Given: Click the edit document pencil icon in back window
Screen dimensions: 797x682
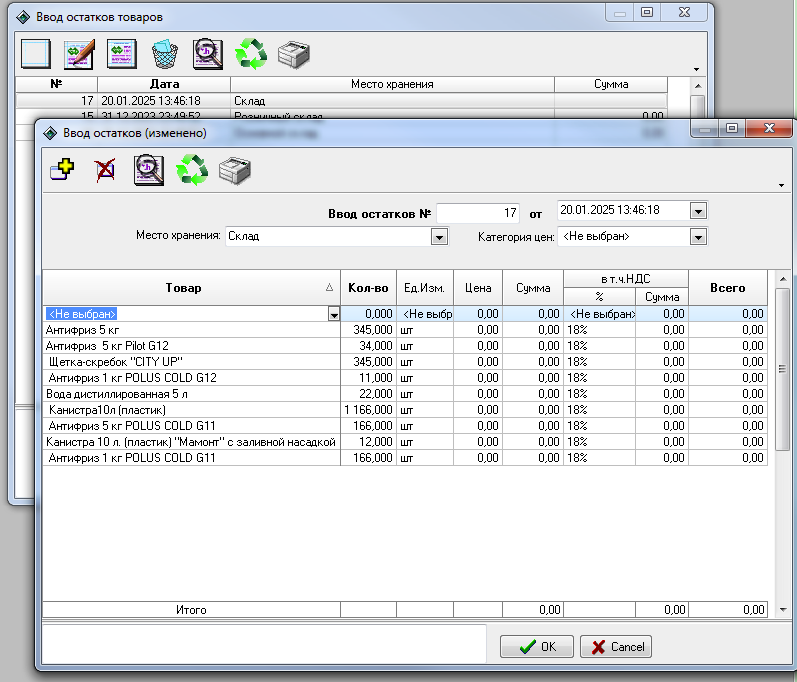Looking at the screenshot, I should [79, 54].
